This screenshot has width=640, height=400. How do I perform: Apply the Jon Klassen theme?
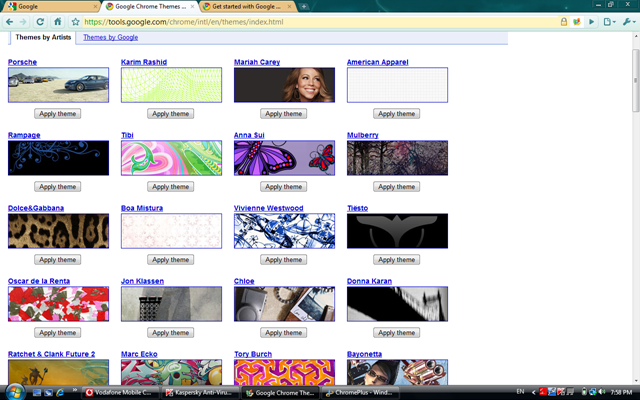click(171, 333)
